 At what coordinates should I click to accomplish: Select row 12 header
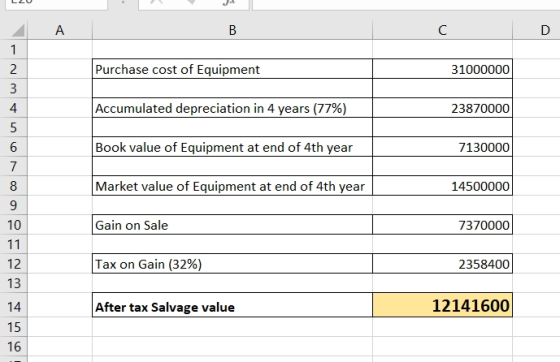point(13,263)
